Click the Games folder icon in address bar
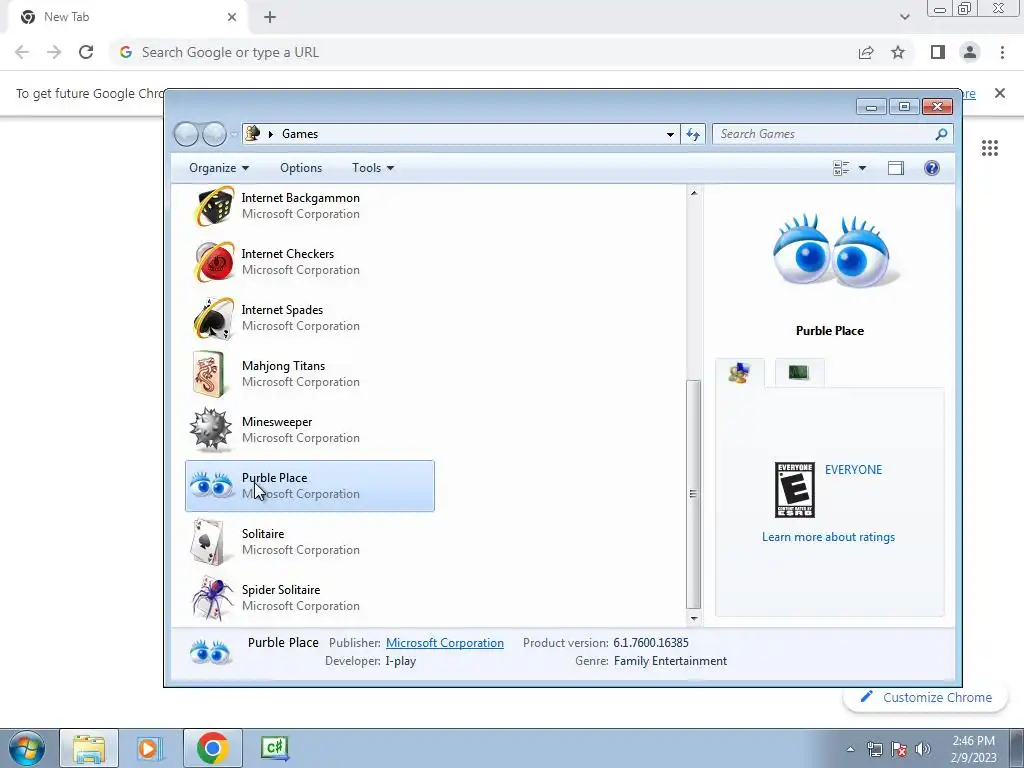Image resolution: width=1024 pixels, height=768 pixels. coord(252,133)
